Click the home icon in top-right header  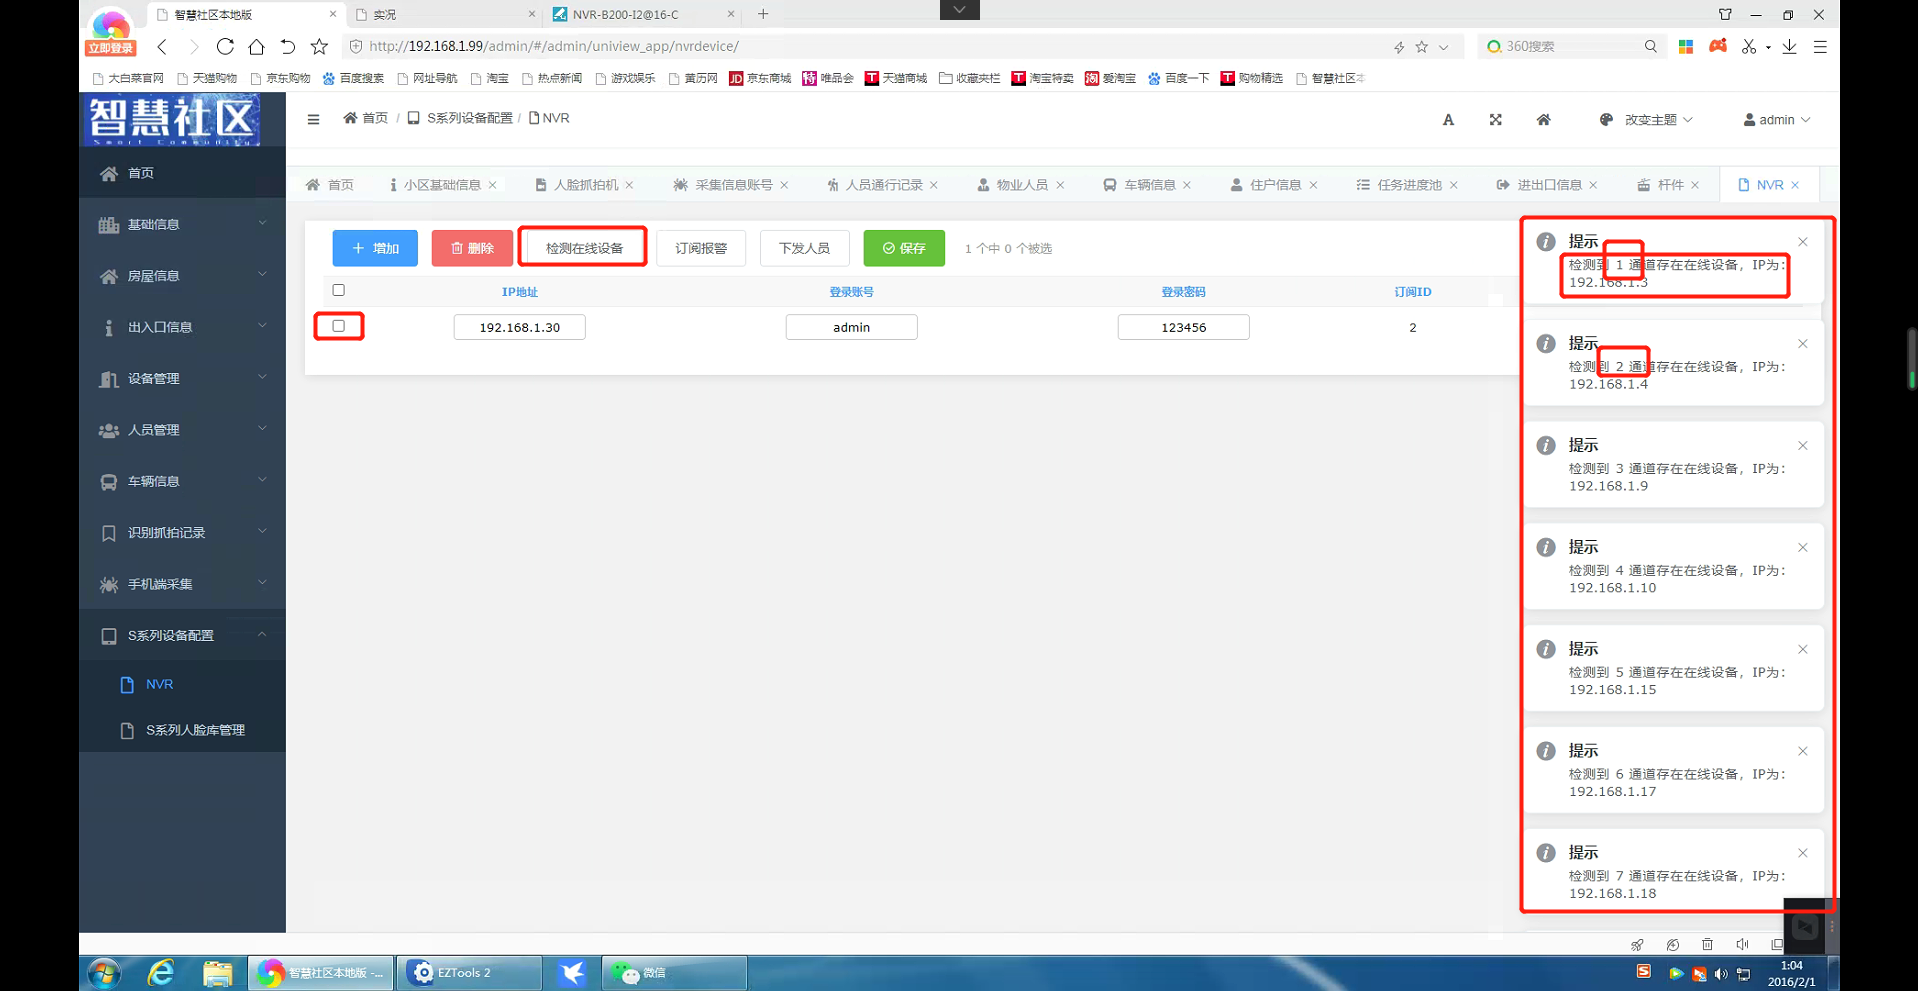point(1543,120)
